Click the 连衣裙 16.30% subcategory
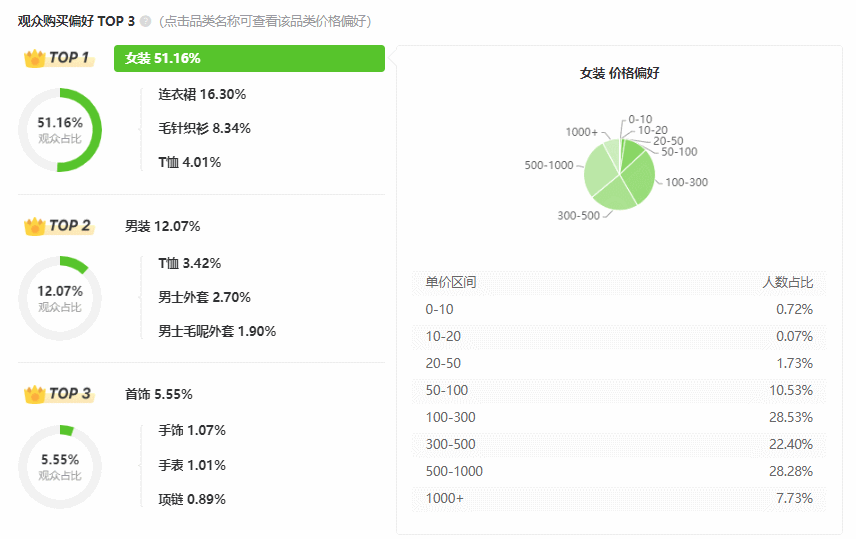The image size is (856, 539). pos(202,94)
